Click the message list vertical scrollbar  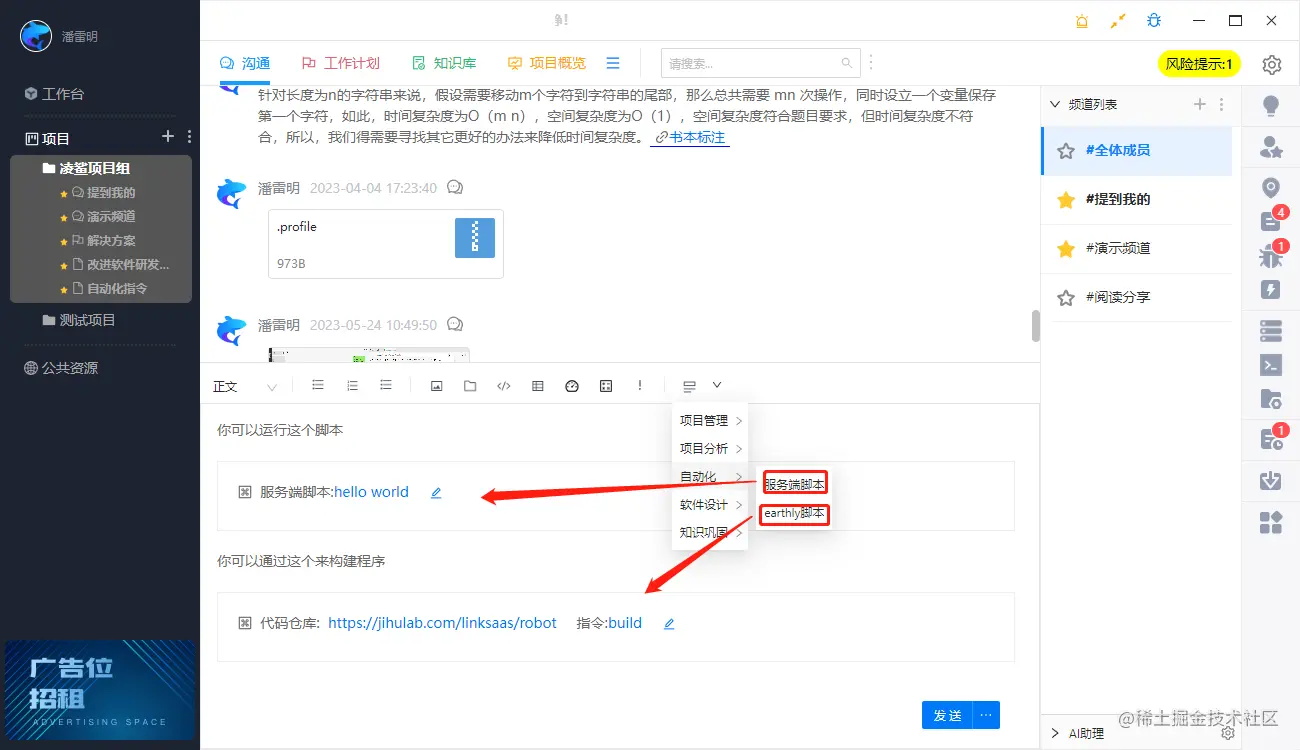point(1036,326)
